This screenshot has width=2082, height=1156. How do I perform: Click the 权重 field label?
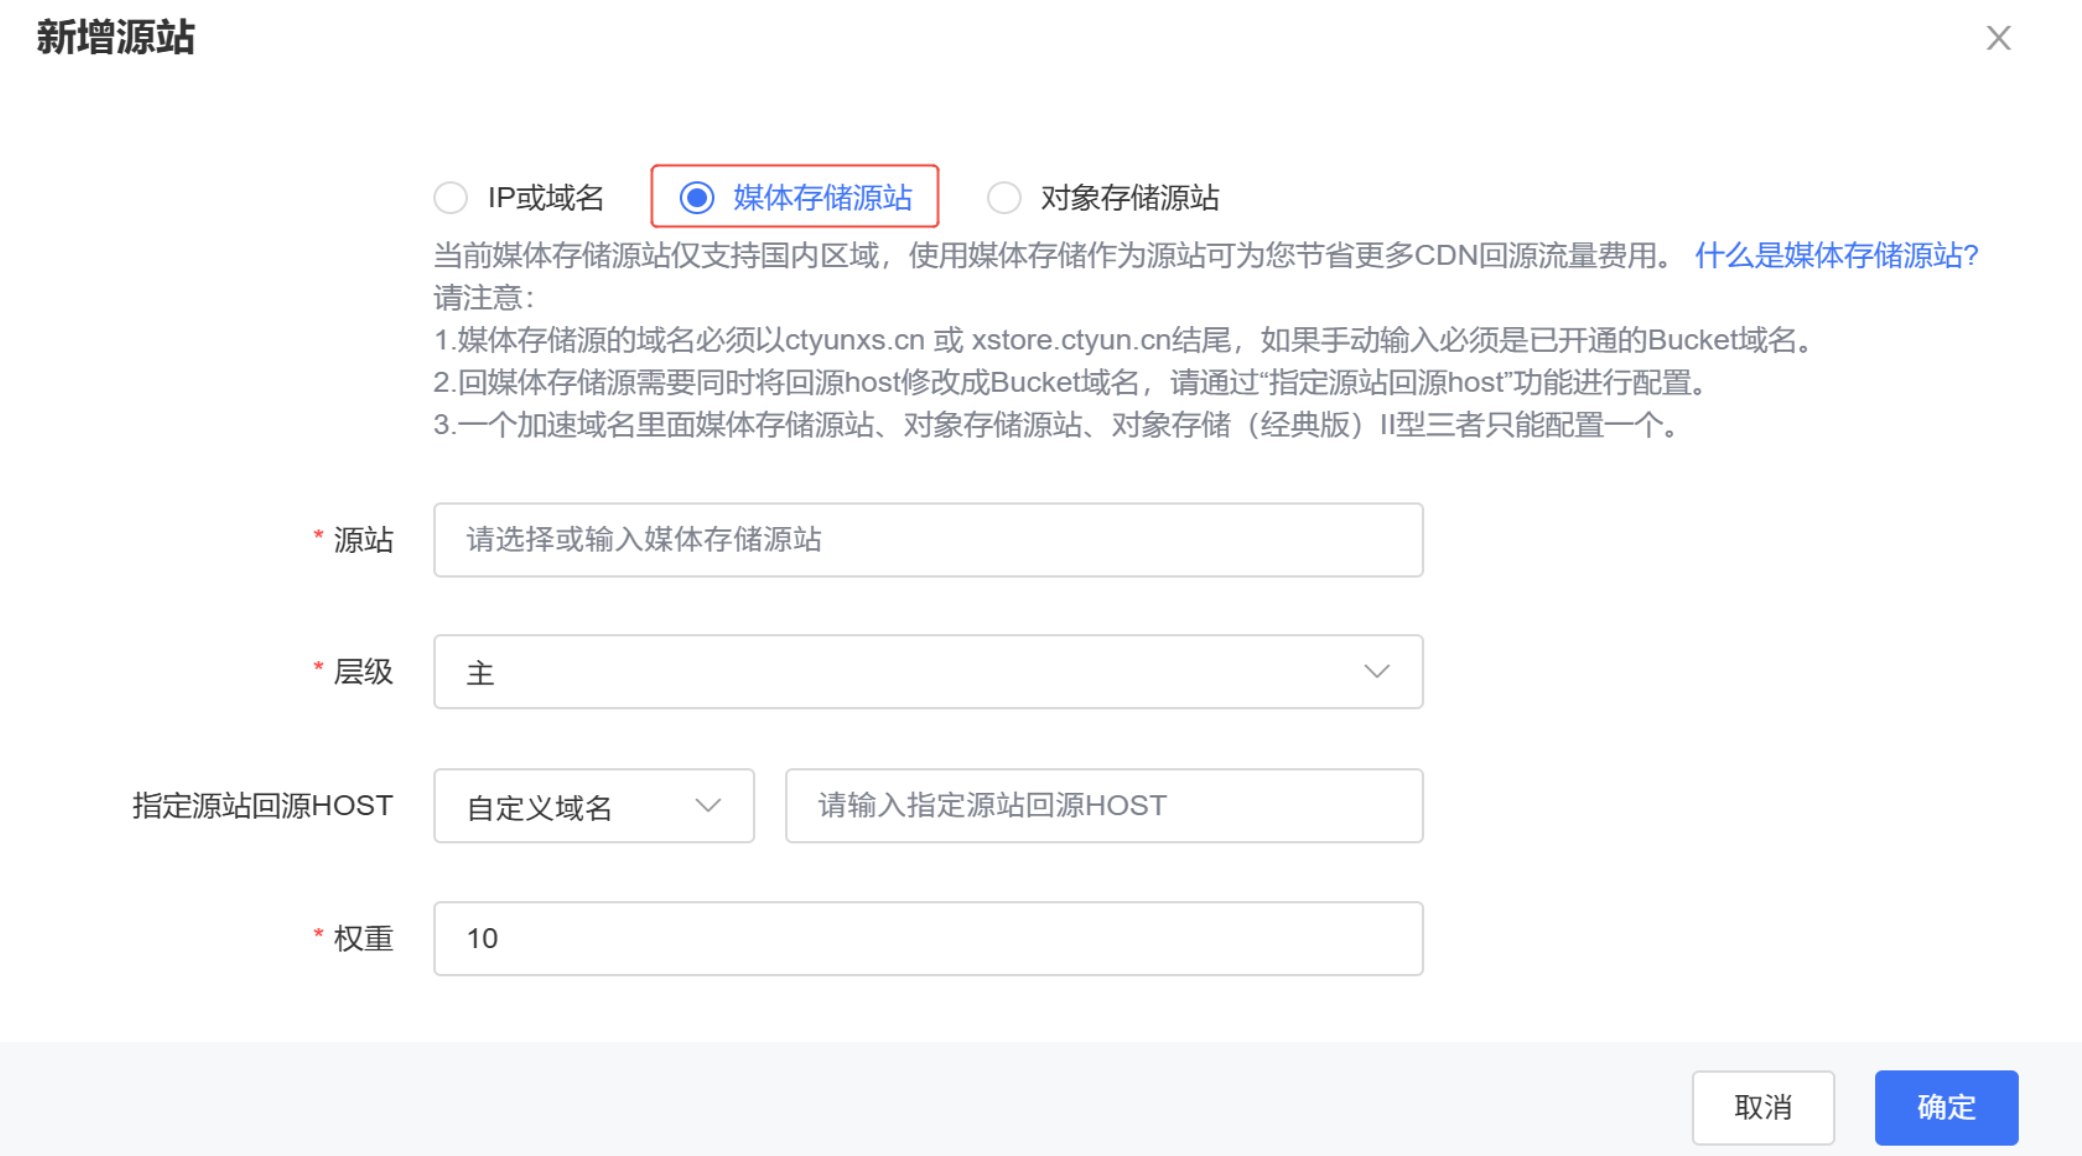click(363, 938)
